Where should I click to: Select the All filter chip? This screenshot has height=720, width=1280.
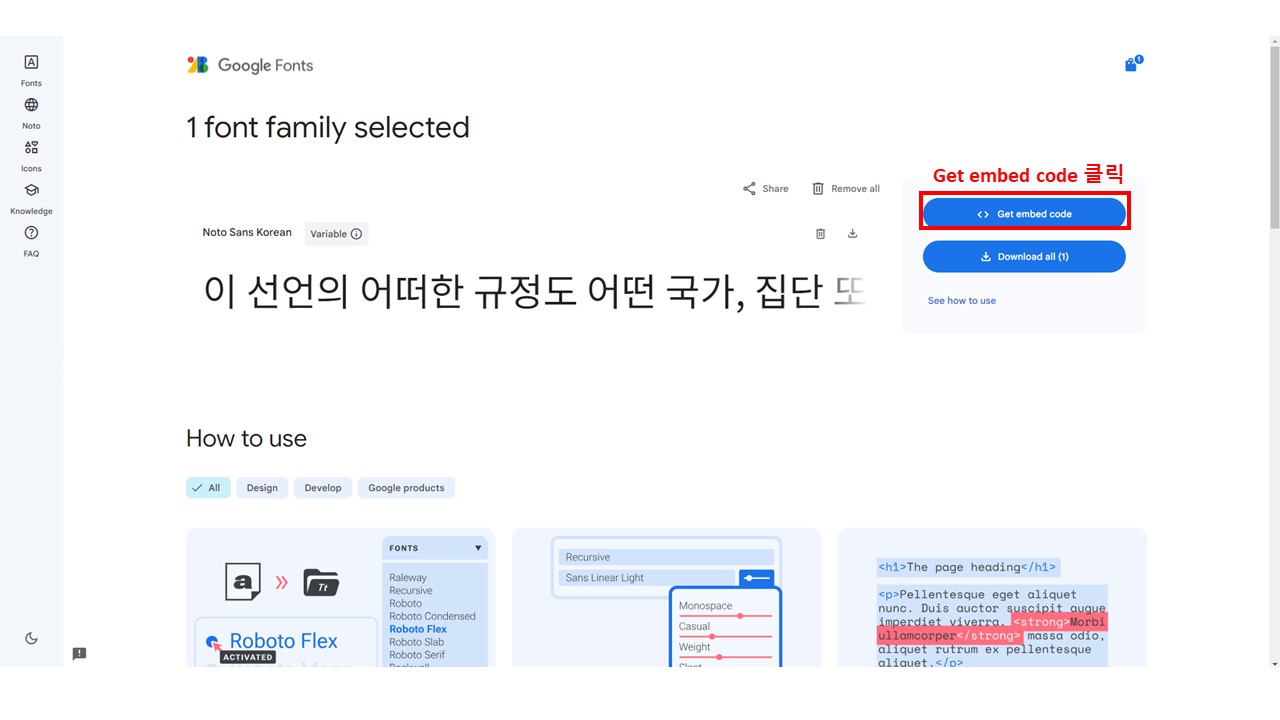point(208,488)
